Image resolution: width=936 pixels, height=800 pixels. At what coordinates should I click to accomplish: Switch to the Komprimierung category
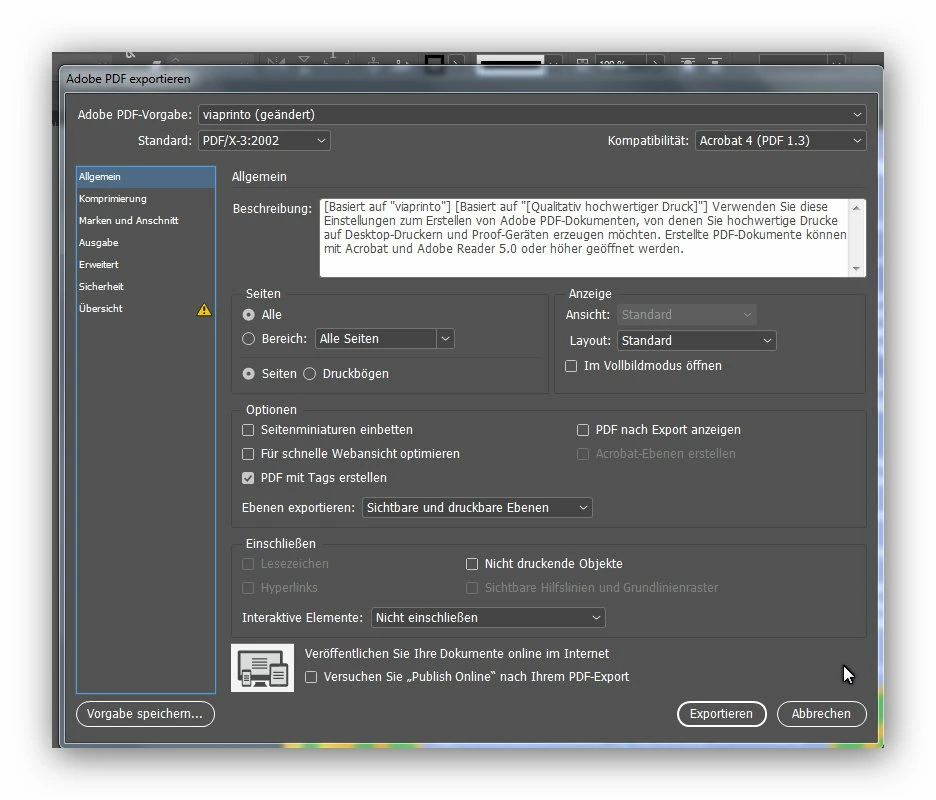(146, 199)
